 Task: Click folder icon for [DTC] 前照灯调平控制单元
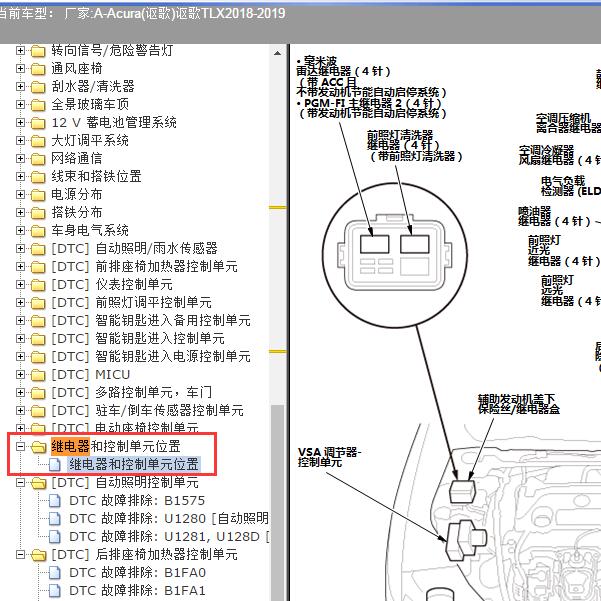coord(38,303)
